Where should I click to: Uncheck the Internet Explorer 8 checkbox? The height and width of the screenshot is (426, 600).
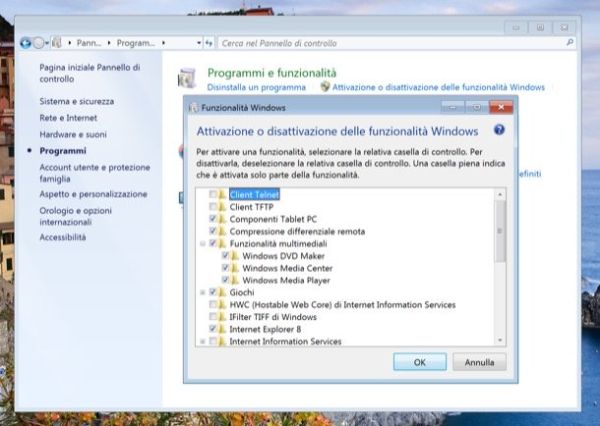pyautogui.click(x=212, y=328)
